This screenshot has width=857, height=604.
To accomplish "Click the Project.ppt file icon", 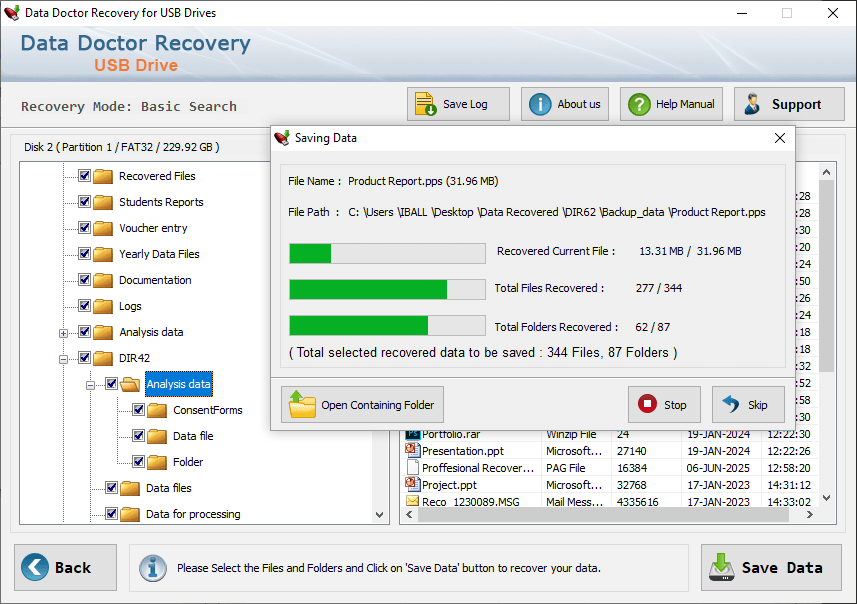I will click(x=412, y=484).
